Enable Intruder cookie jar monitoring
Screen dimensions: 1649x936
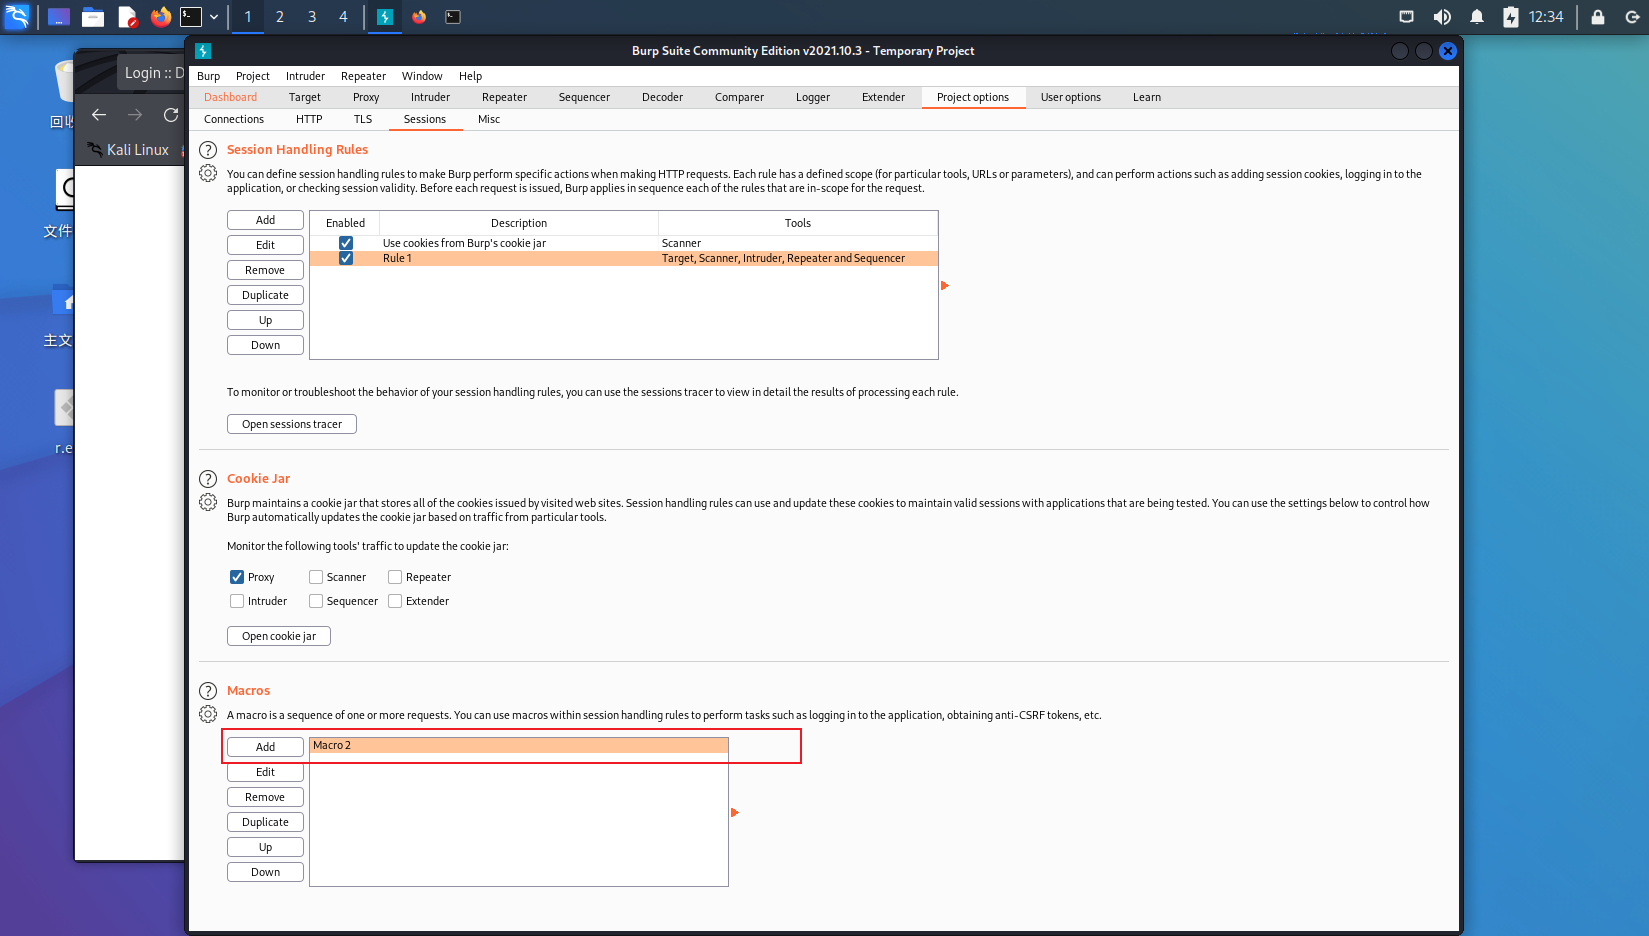[237, 601]
